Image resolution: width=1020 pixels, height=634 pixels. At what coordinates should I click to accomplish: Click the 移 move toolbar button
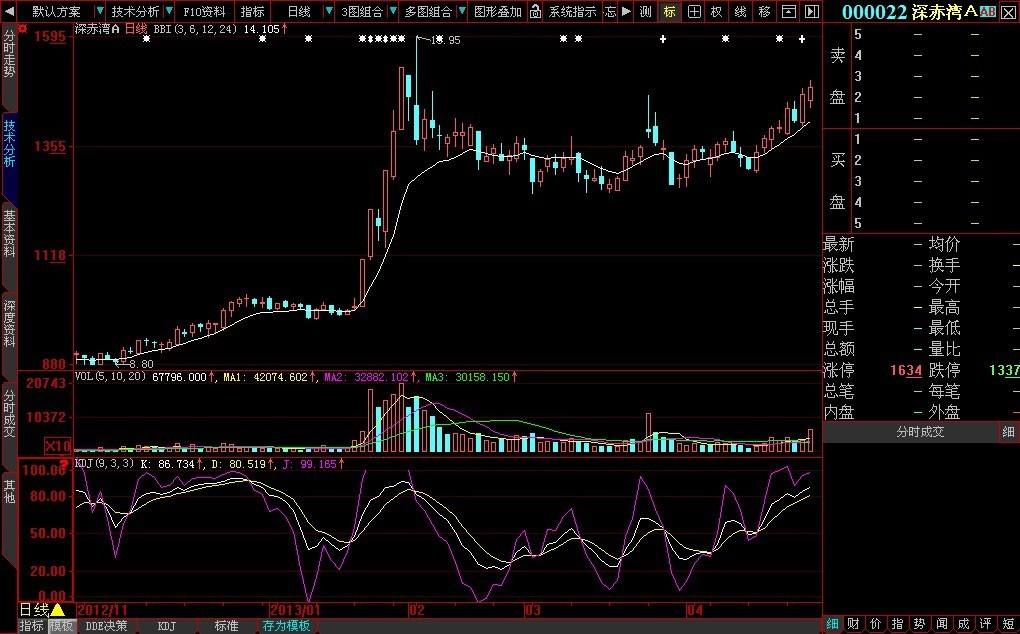pyautogui.click(x=765, y=12)
